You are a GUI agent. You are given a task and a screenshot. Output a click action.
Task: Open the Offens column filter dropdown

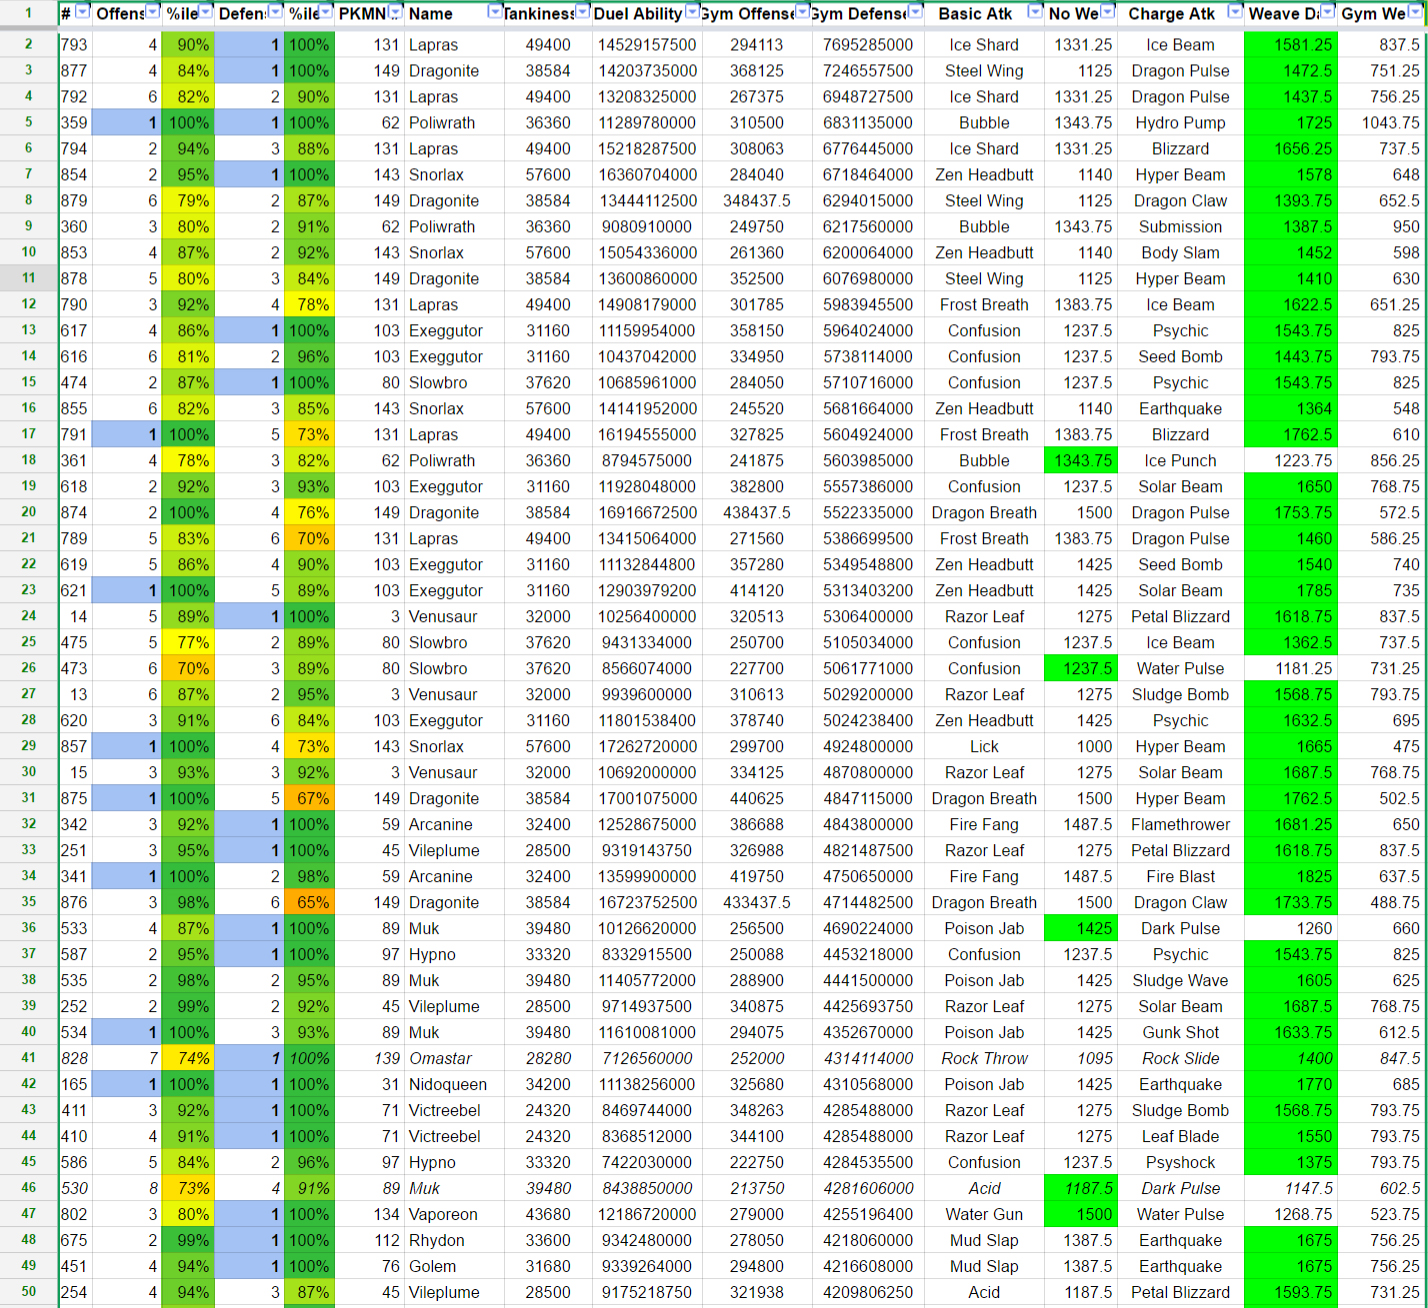point(152,12)
